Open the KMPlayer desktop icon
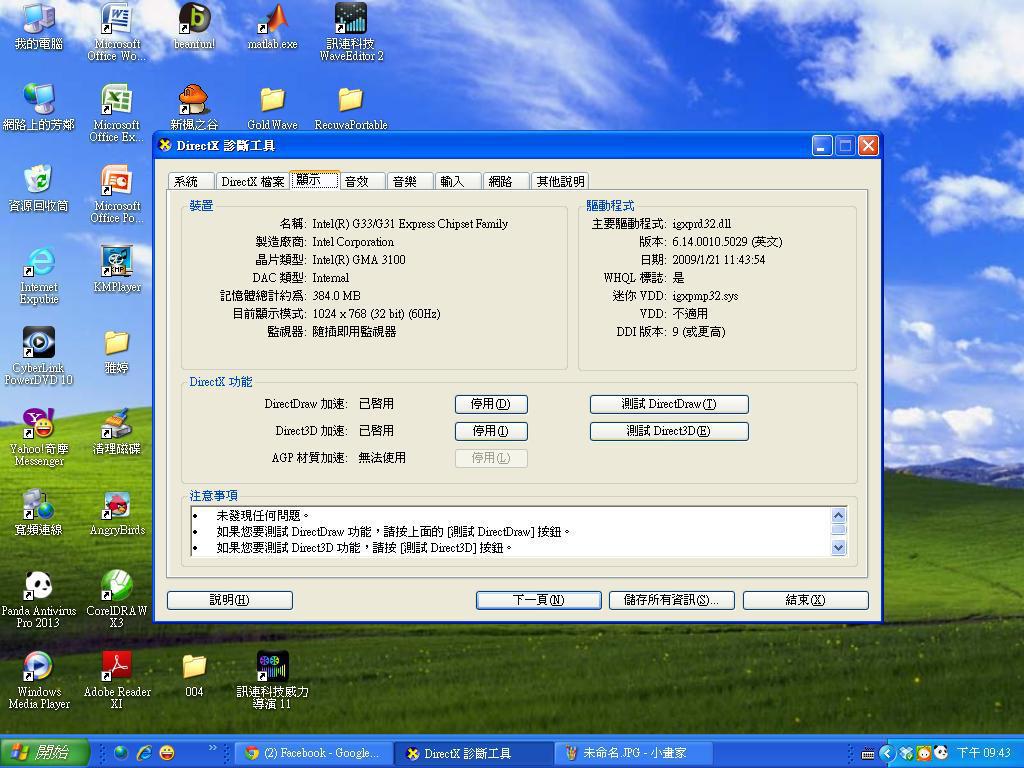Viewport: 1024px width, 768px height. (117, 264)
